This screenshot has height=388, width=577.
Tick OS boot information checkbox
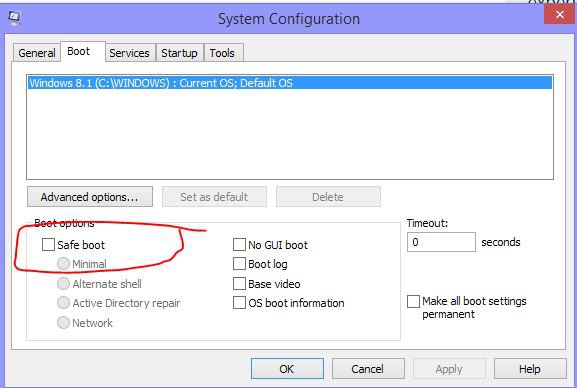tap(239, 303)
